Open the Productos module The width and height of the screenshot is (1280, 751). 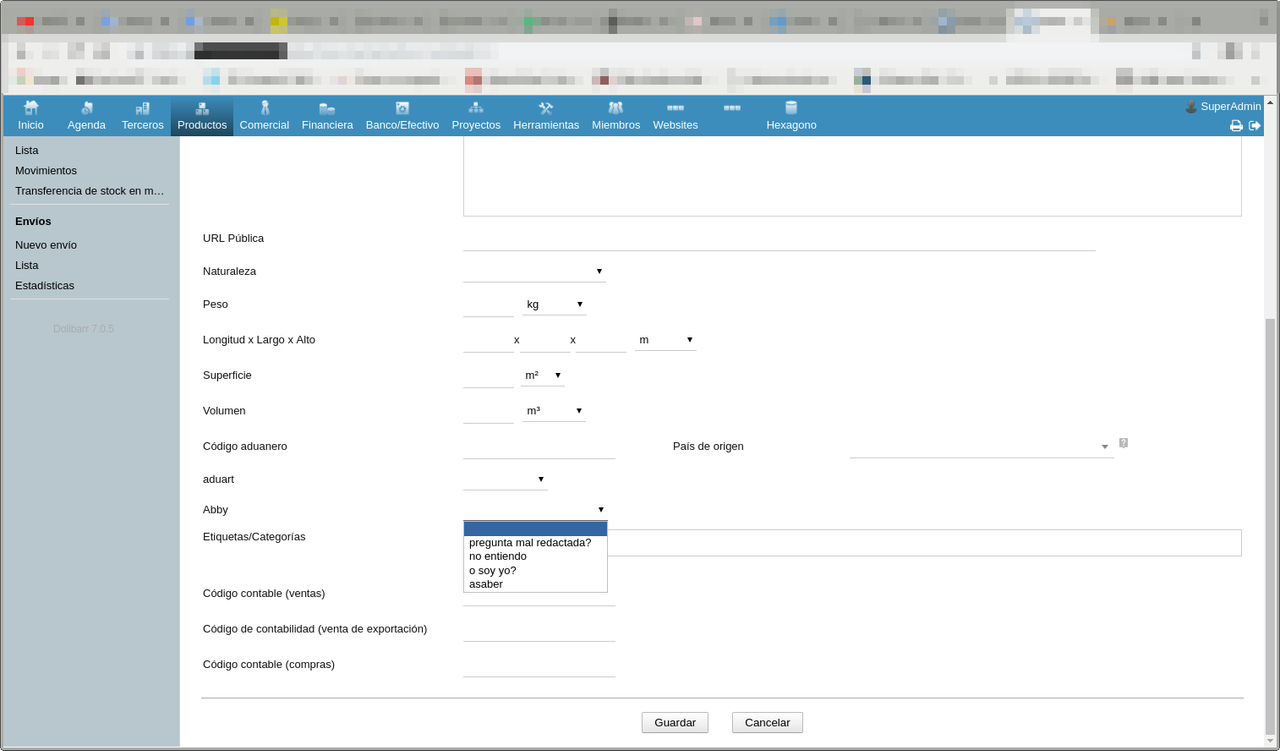pyautogui.click(x=202, y=116)
